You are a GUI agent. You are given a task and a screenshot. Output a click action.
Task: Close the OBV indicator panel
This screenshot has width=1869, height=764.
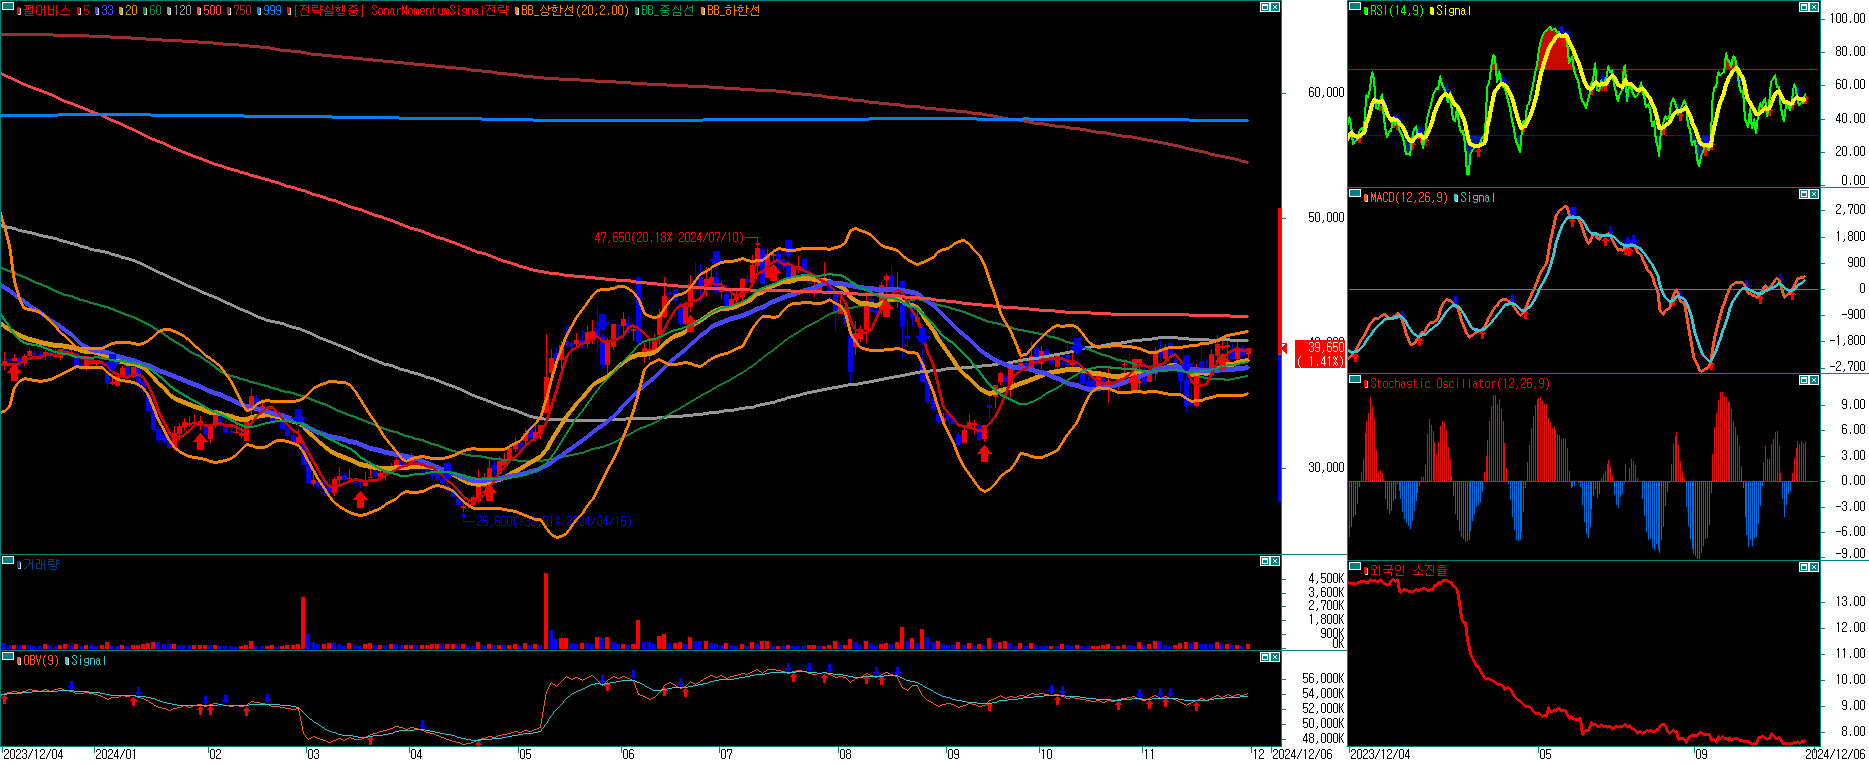point(1275,657)
